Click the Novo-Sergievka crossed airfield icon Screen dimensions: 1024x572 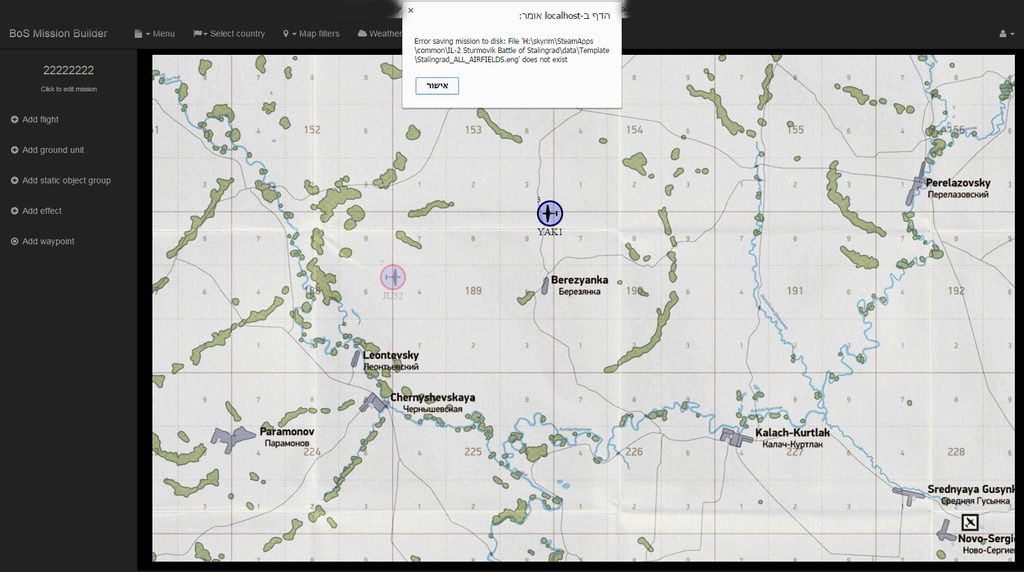pos(969,522)
